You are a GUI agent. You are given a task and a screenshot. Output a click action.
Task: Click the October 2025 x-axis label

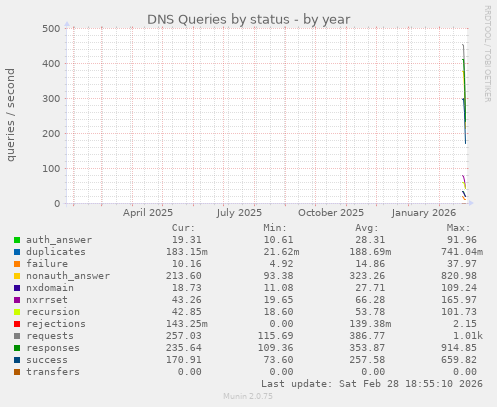(x=331, y=213)
